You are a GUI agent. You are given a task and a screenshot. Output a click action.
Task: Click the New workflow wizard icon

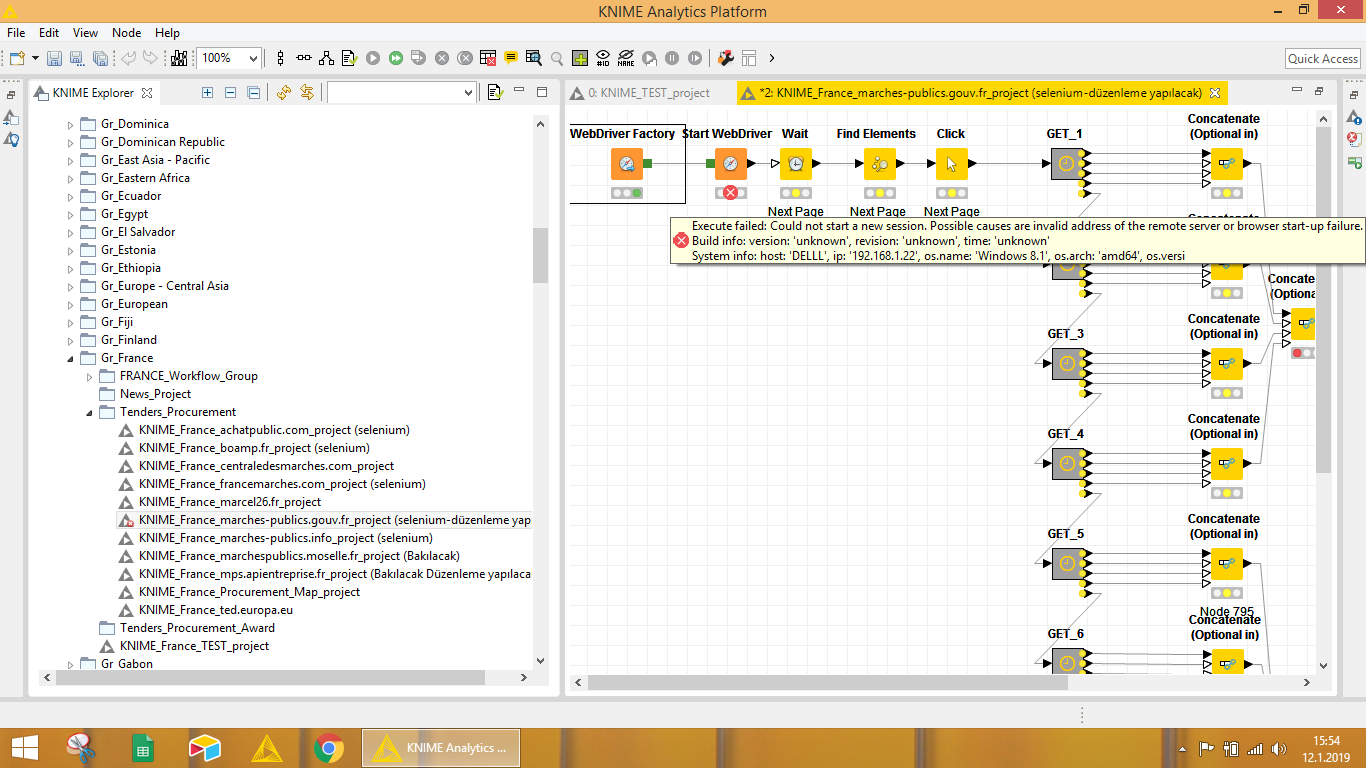tap(17, 58)
